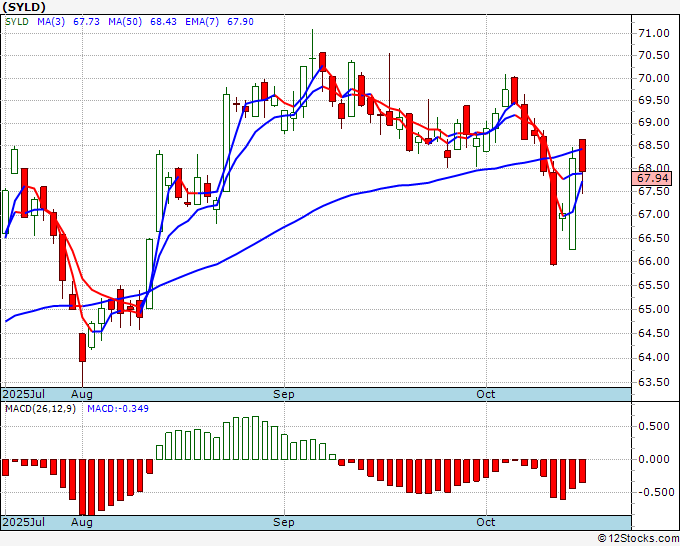Click 2025Jul on price chart time axis
The width and height of the screenshot is (680, 546).
click(x=24, y=394)
